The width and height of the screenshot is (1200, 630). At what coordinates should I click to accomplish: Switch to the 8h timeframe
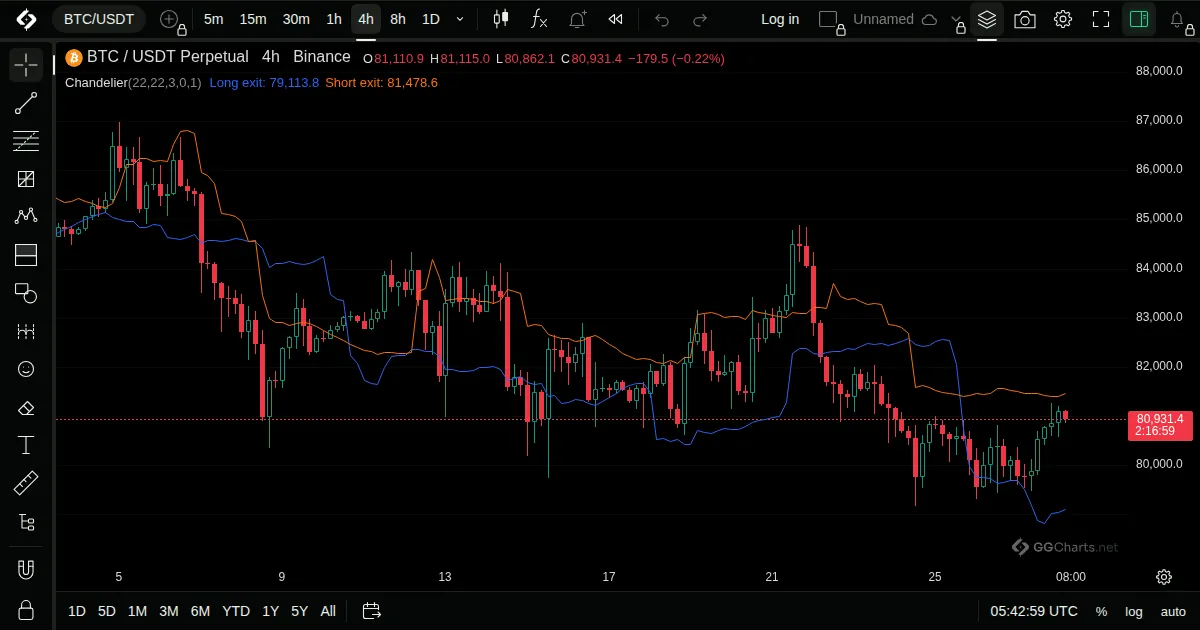[x=398, y=19]
